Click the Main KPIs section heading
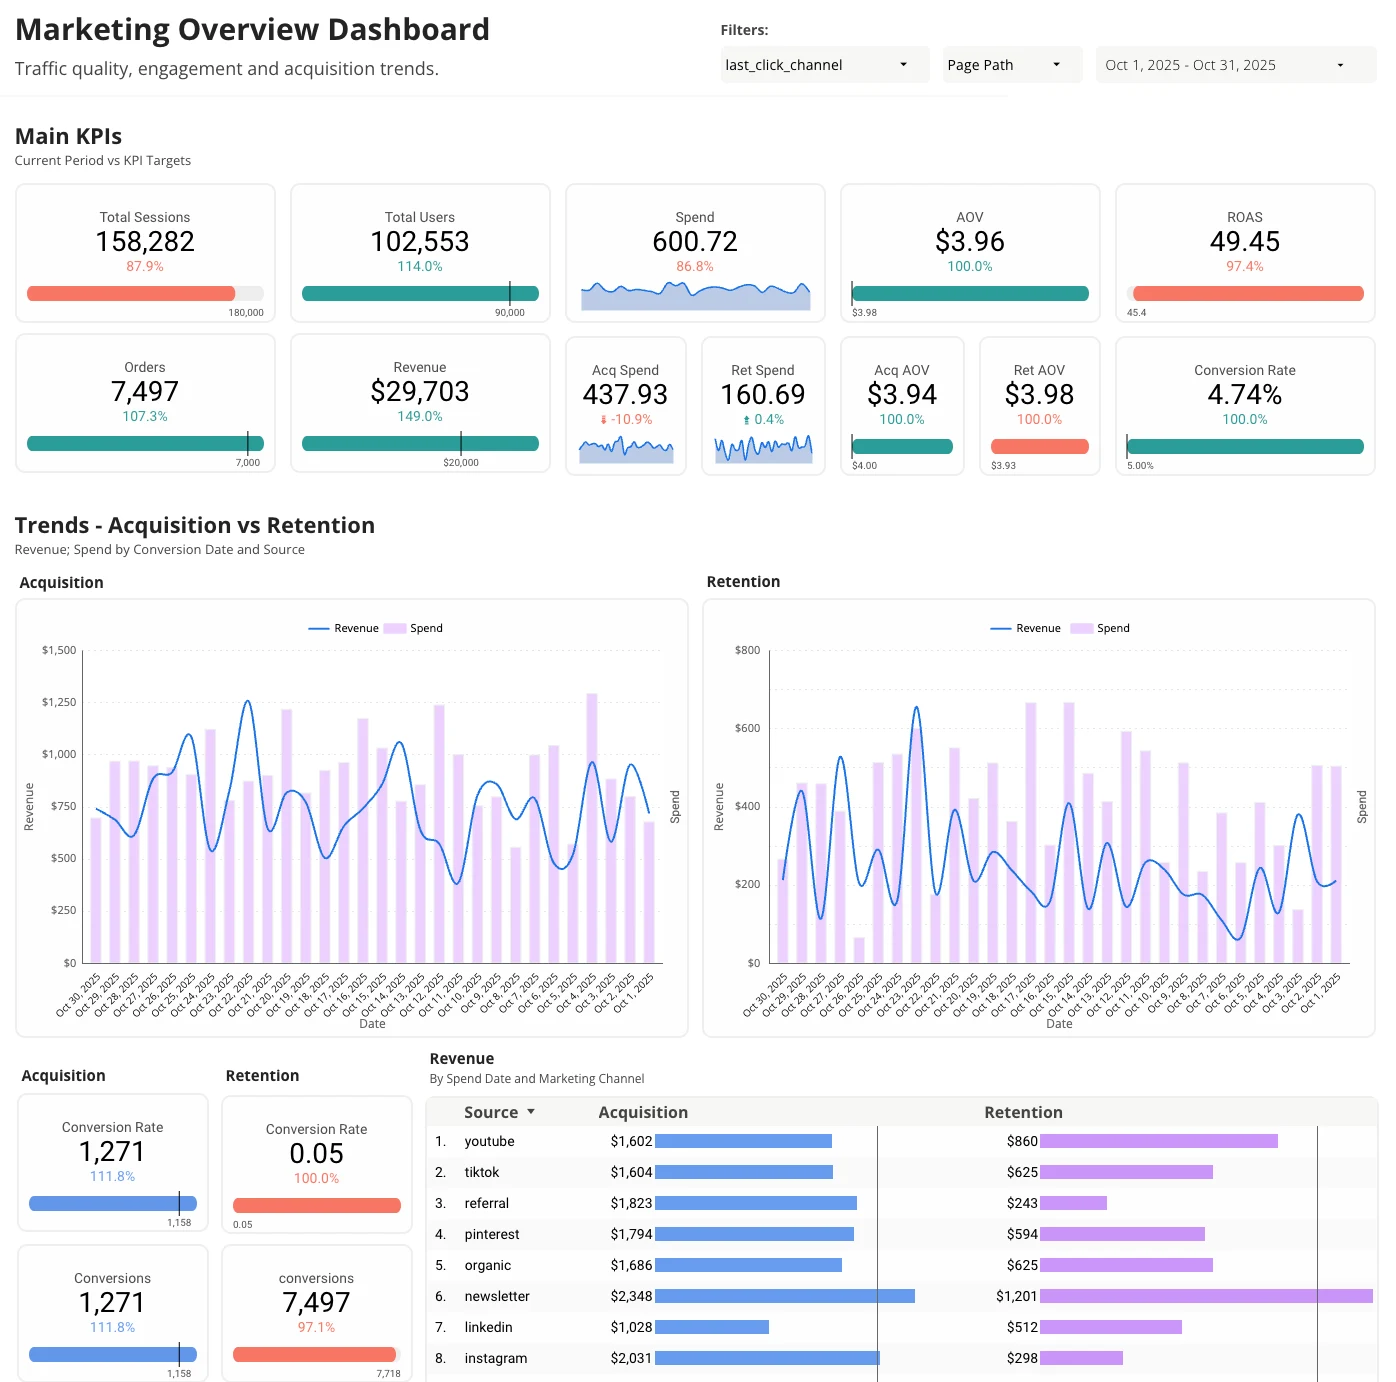Screen dimensions: 1396x1382 [68, 136]
